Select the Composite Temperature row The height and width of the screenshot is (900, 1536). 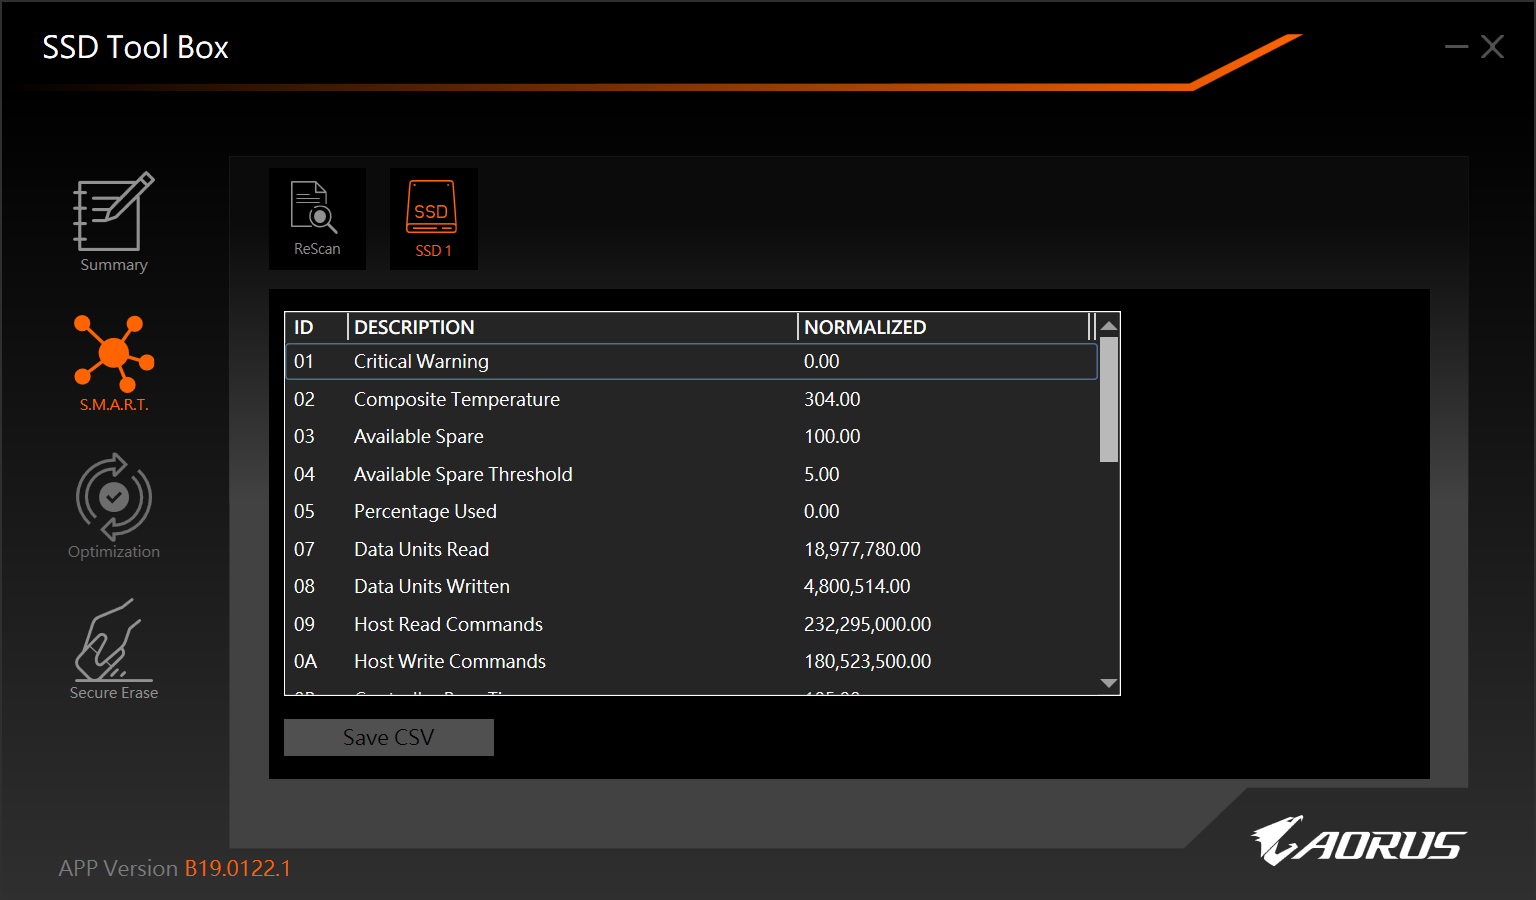pos(690,399)
